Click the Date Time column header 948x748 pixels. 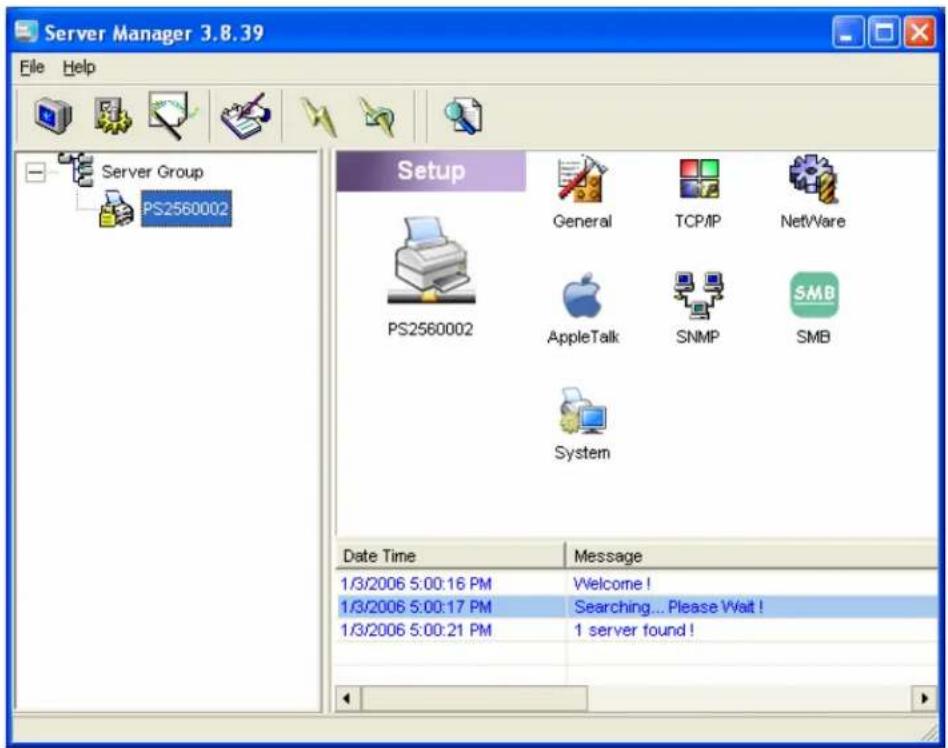pos(450,556)
